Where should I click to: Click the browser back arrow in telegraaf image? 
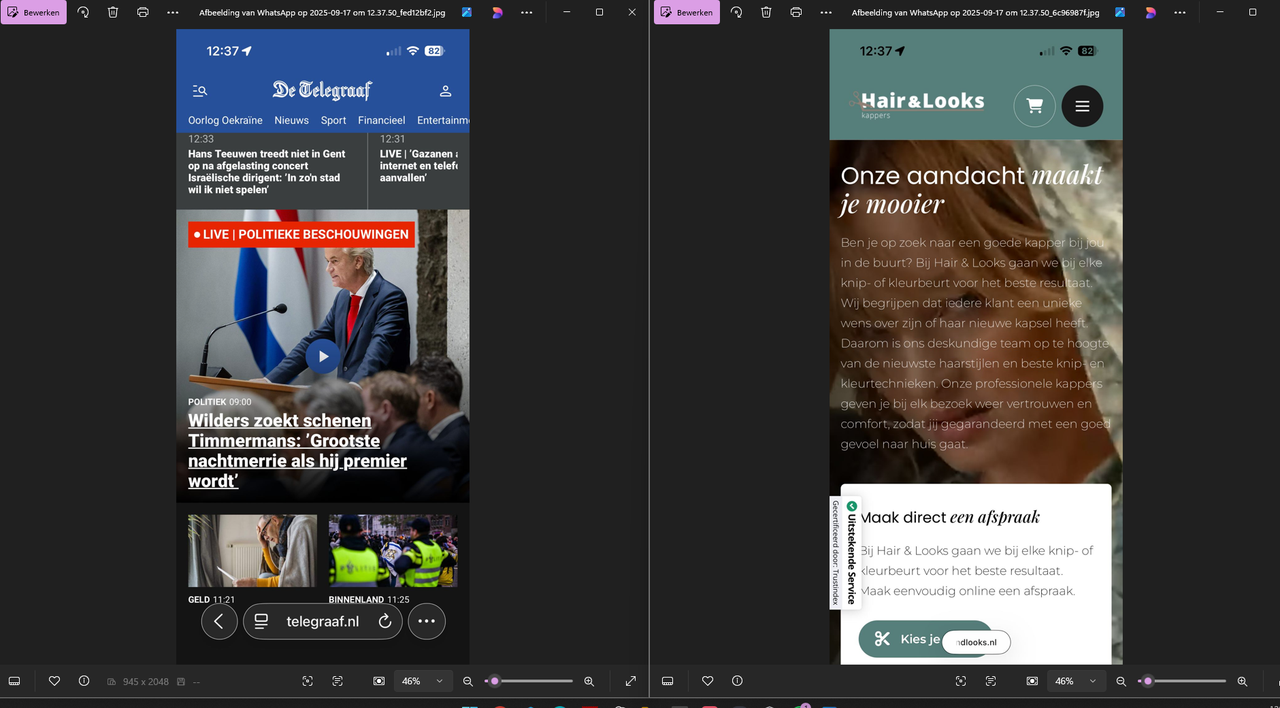pos(219,621)
